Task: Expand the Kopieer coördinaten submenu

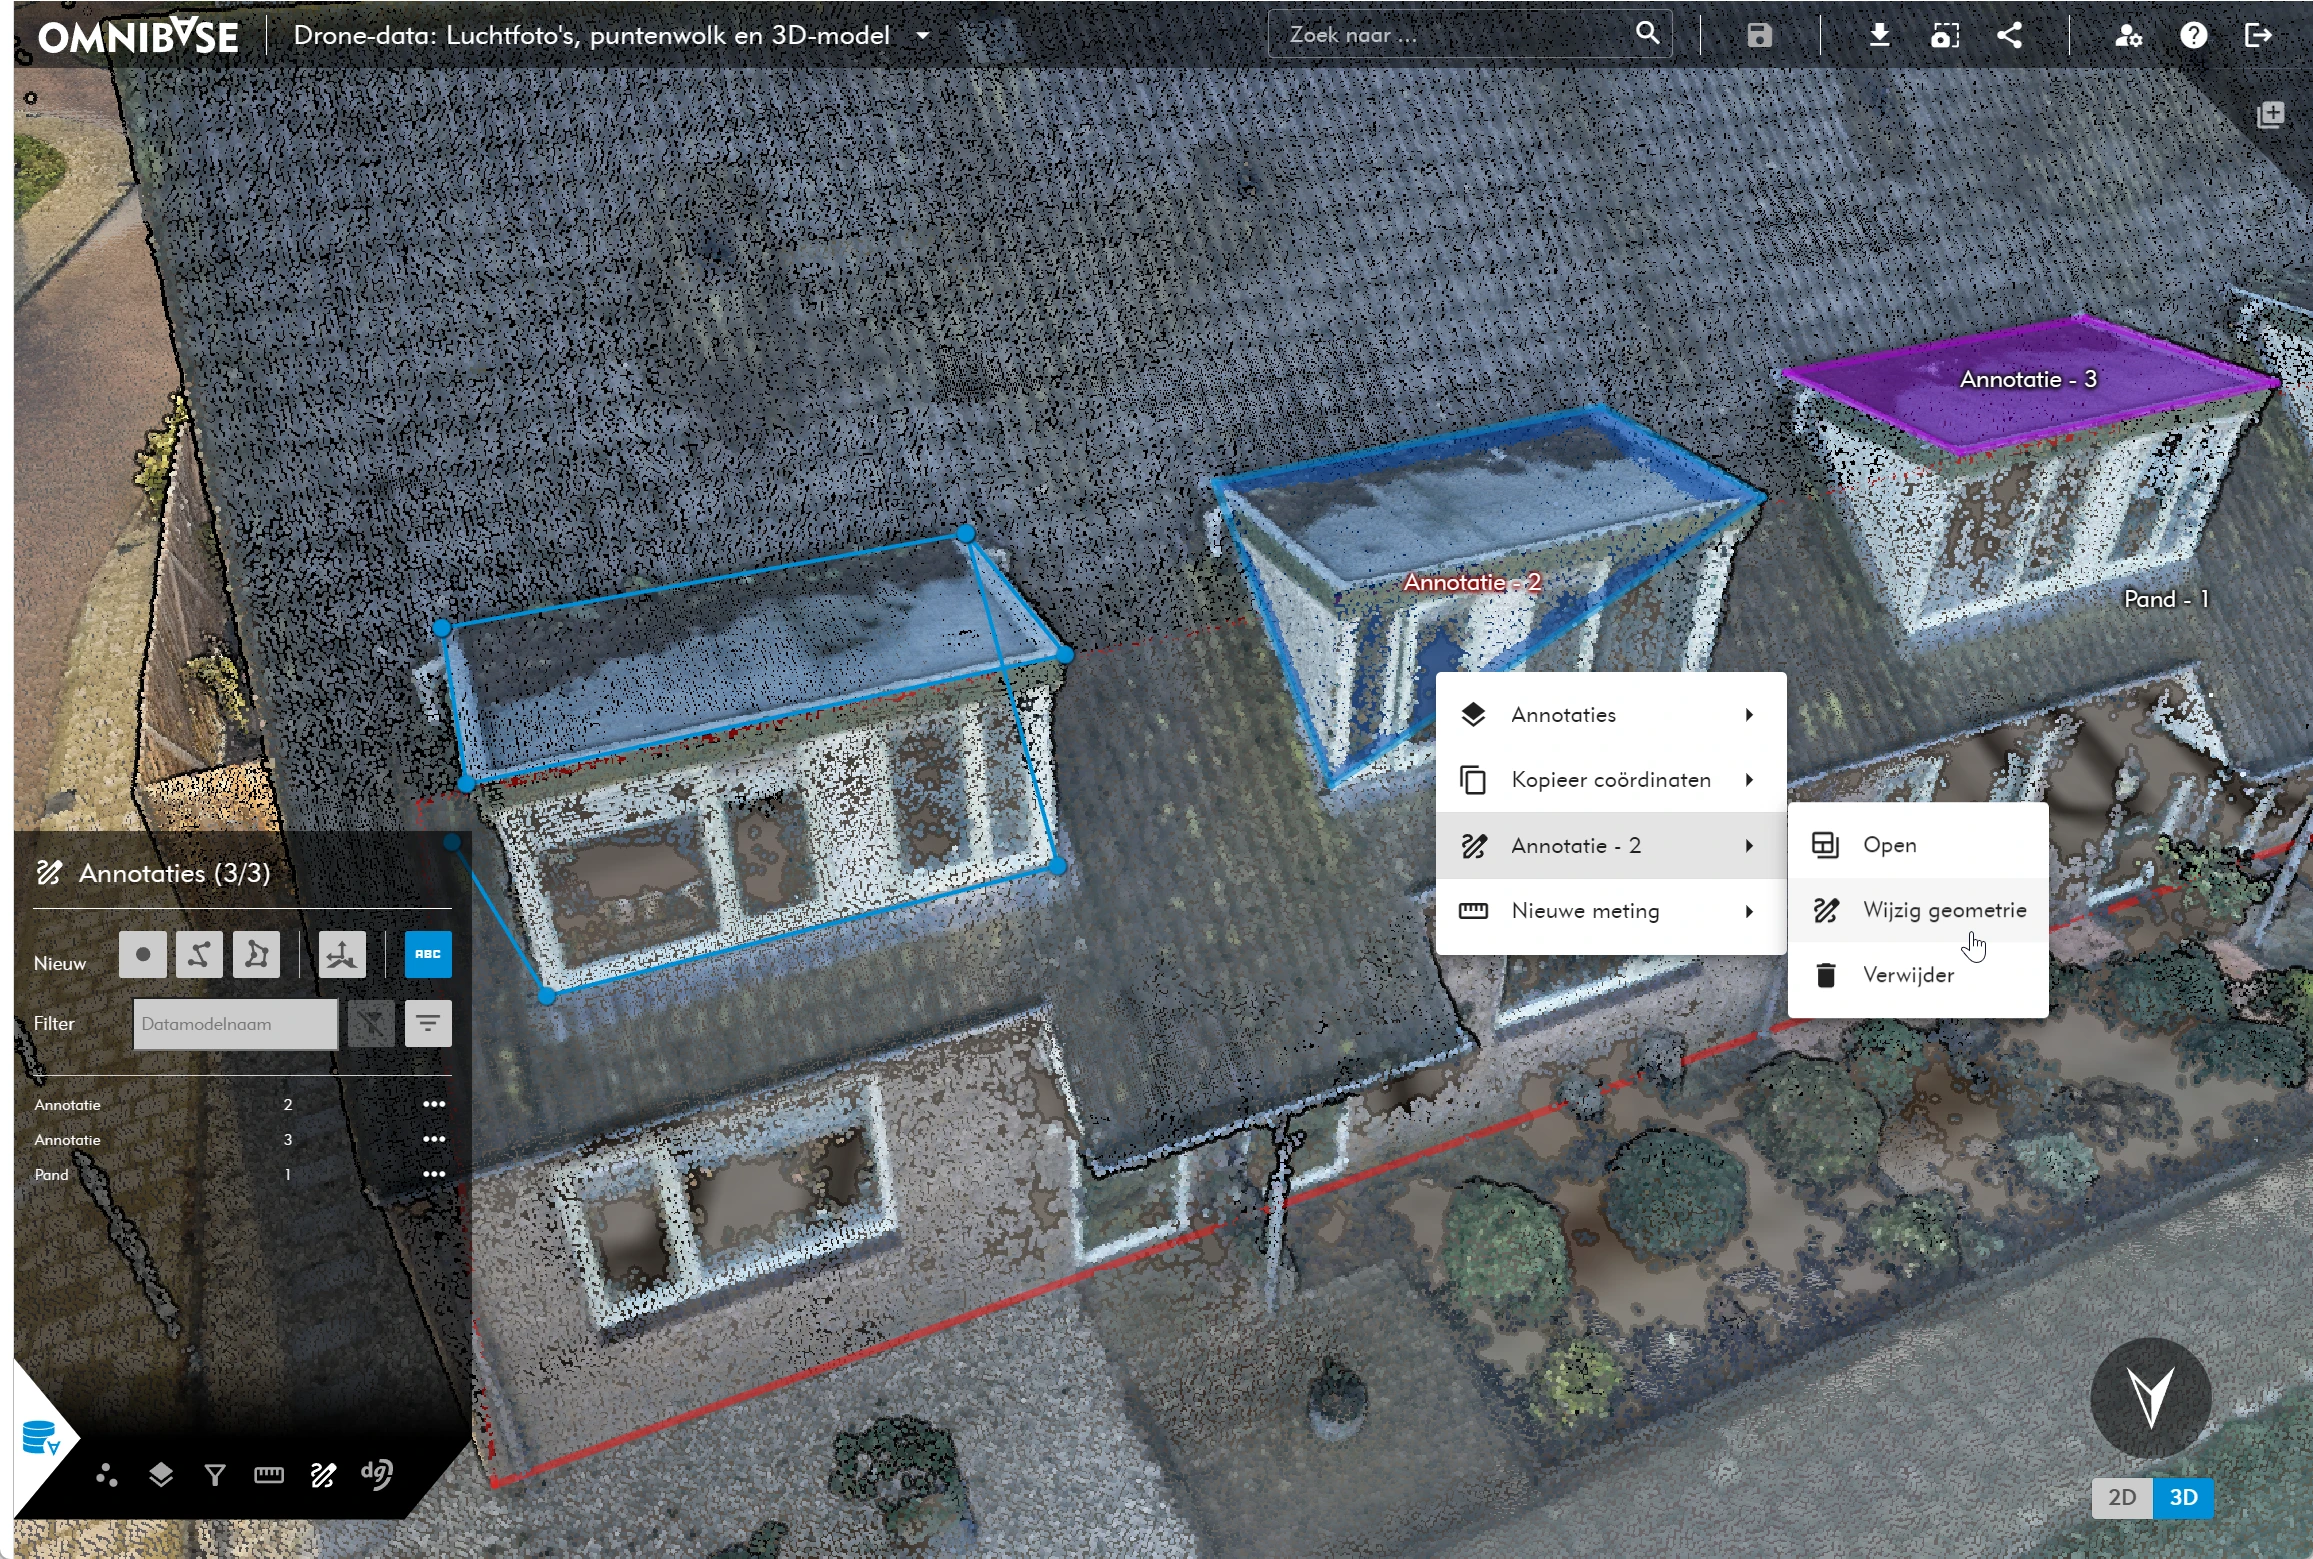Action: [x=1611, y=780]
